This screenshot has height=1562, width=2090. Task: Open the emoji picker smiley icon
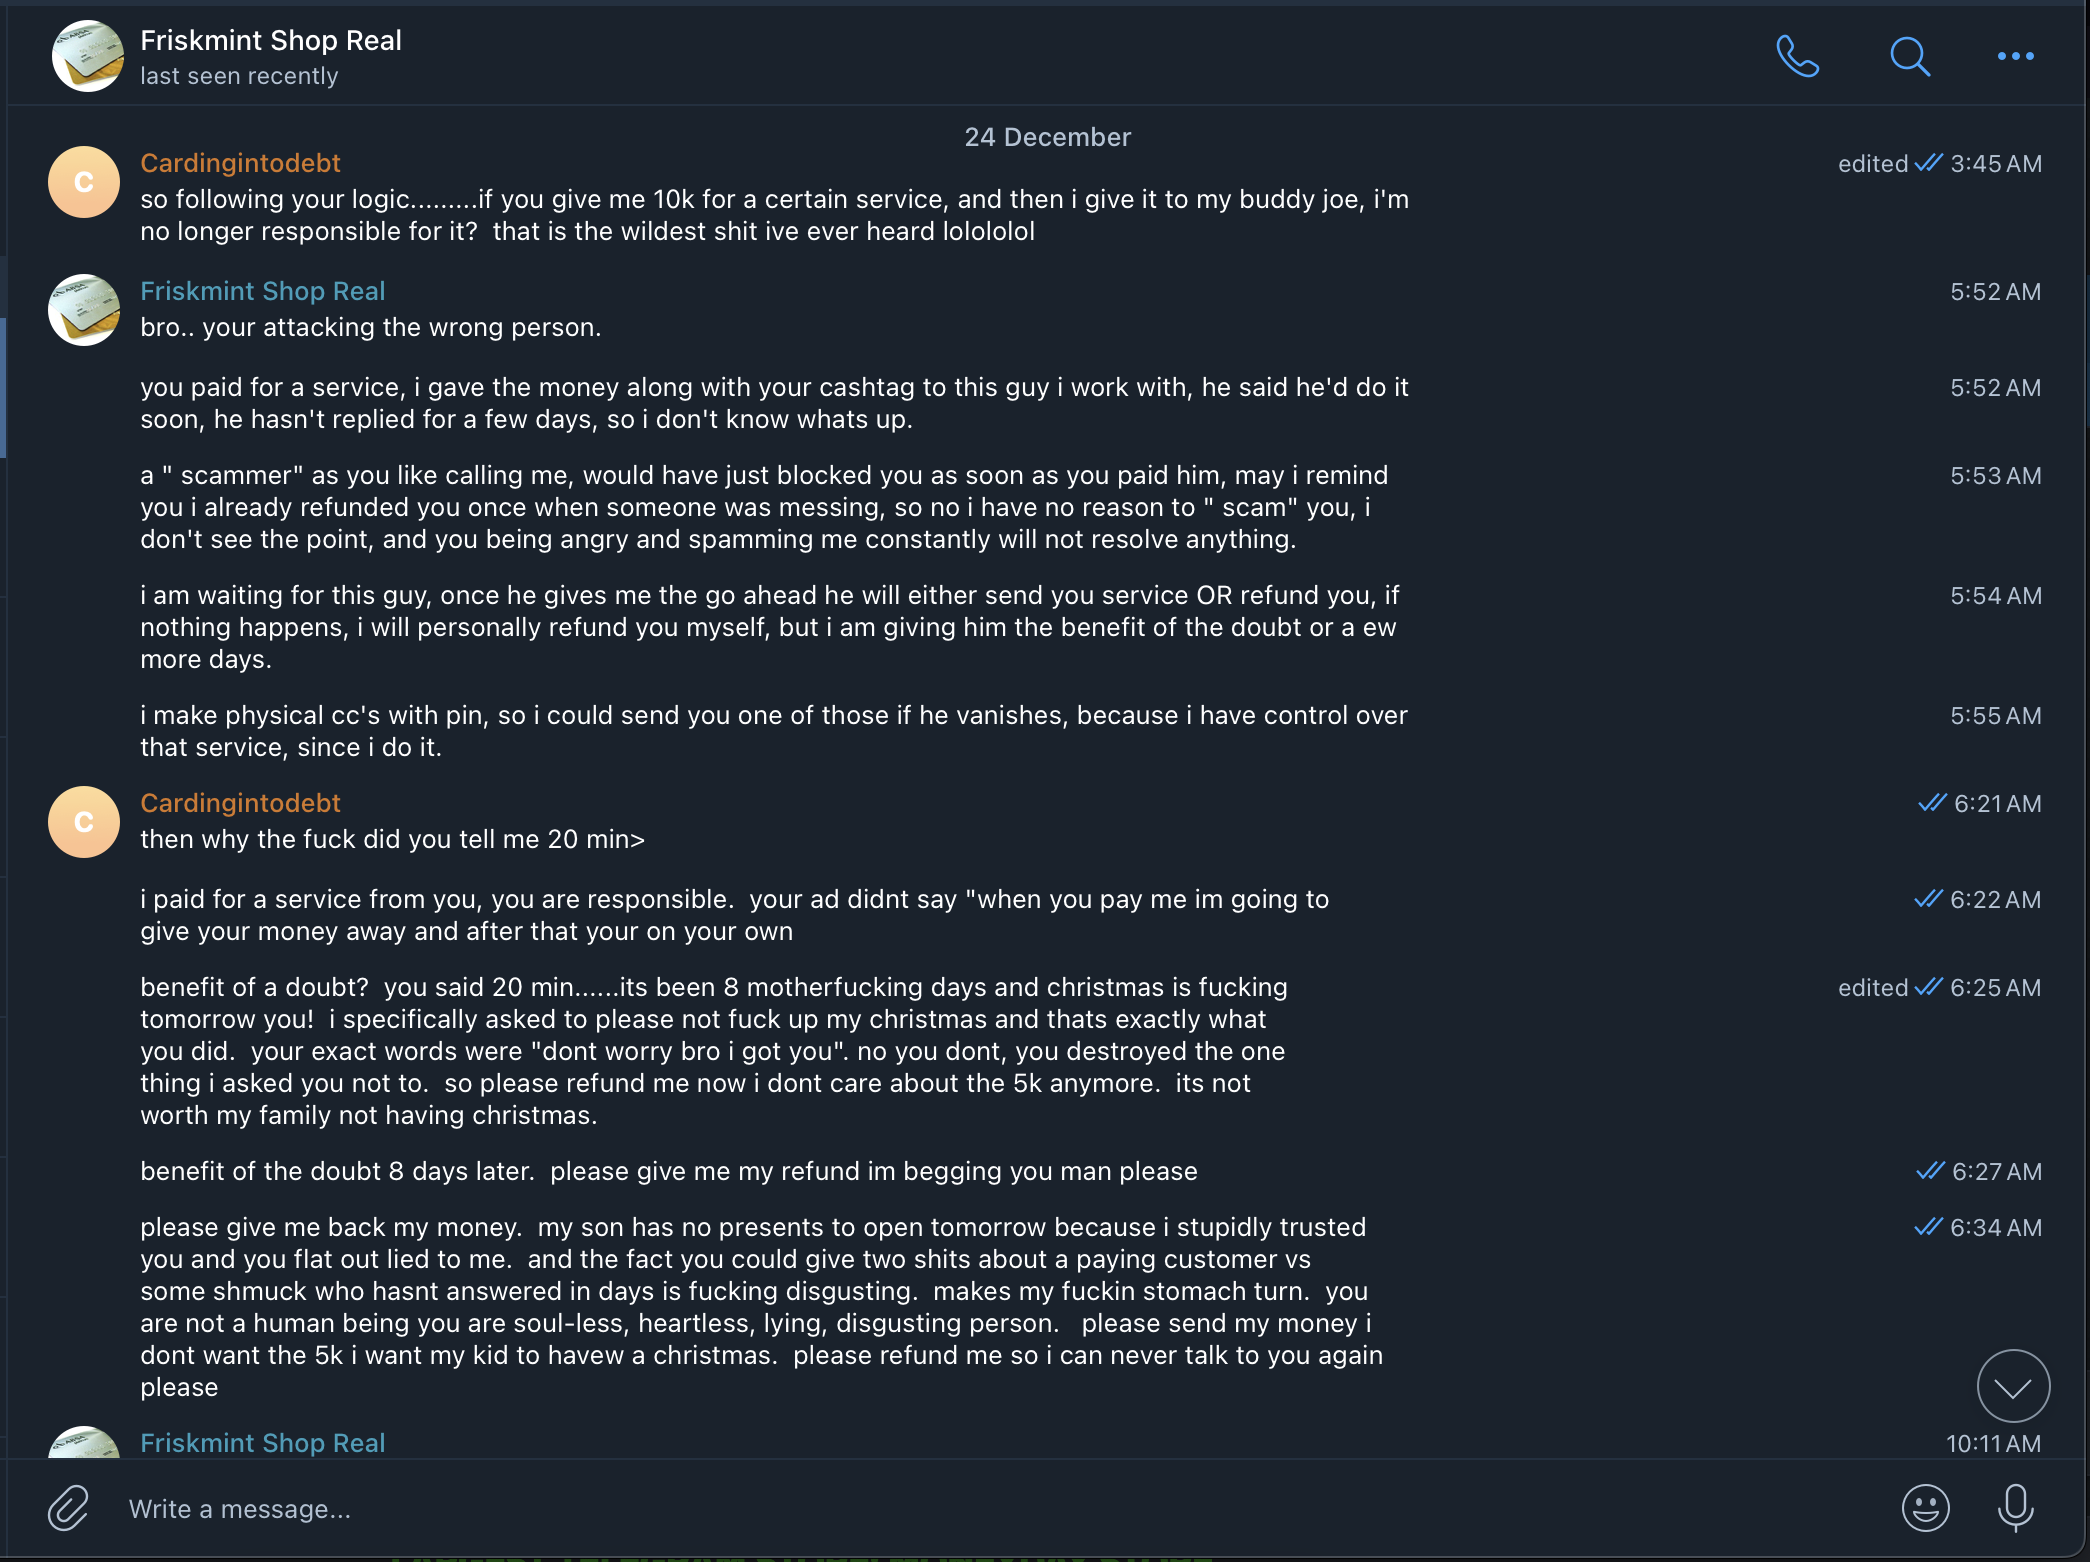[x=1925, y=1507]
